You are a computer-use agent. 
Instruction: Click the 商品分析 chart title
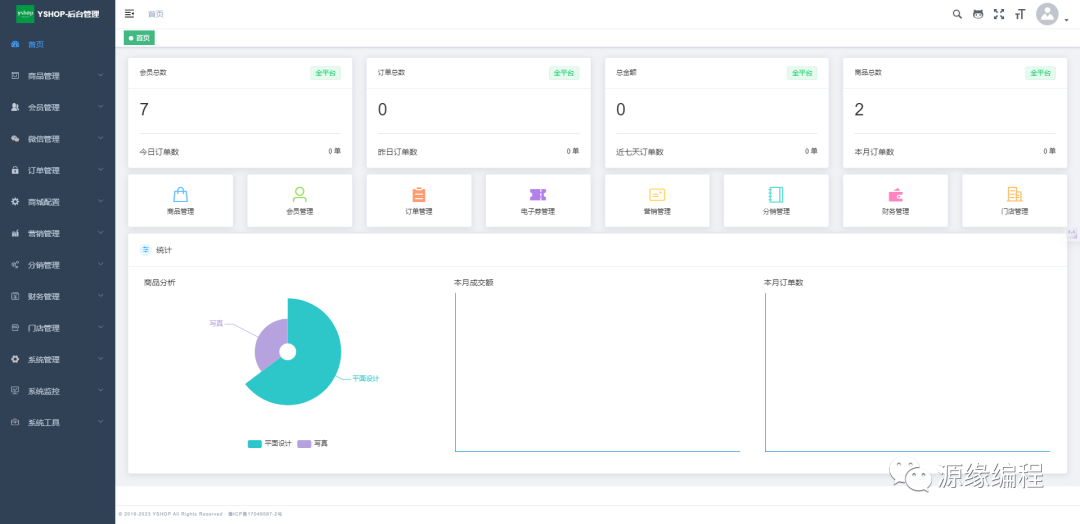[x=160, y=282]
